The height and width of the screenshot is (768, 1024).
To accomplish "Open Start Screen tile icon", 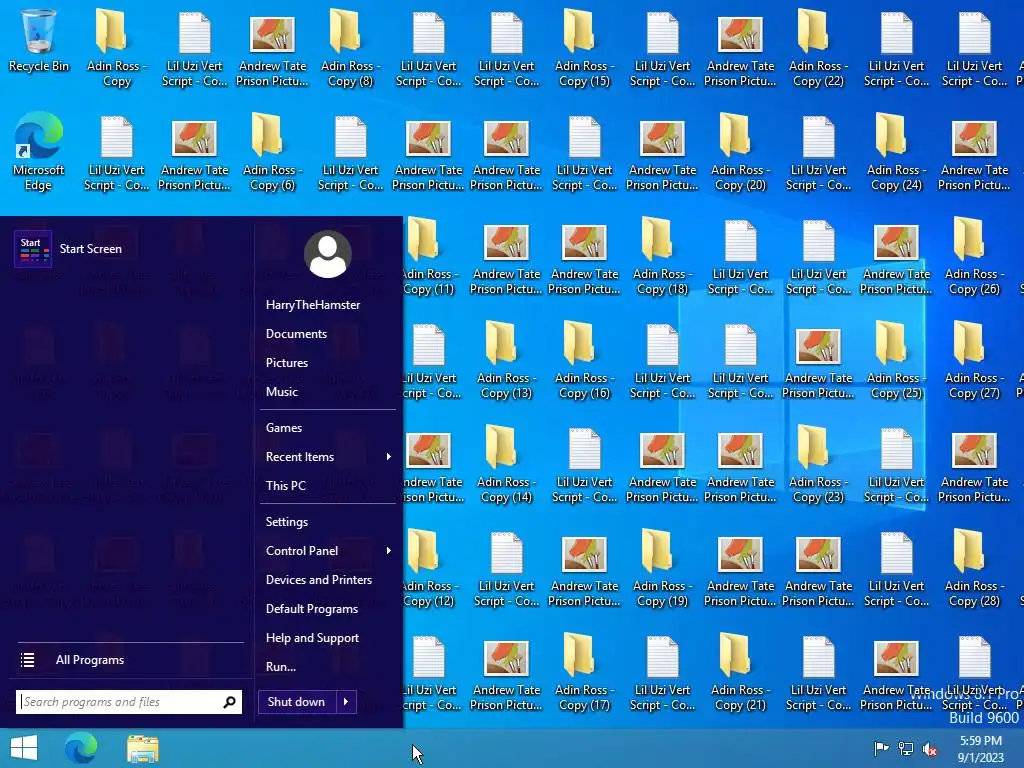I will (x=33, y=249).
